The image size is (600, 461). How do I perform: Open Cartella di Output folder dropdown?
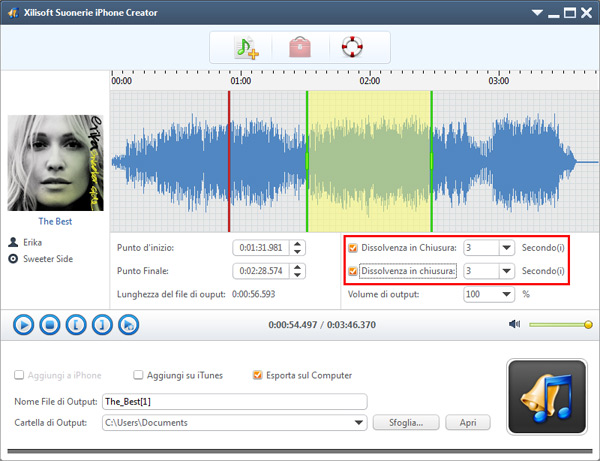click(359, 423)
